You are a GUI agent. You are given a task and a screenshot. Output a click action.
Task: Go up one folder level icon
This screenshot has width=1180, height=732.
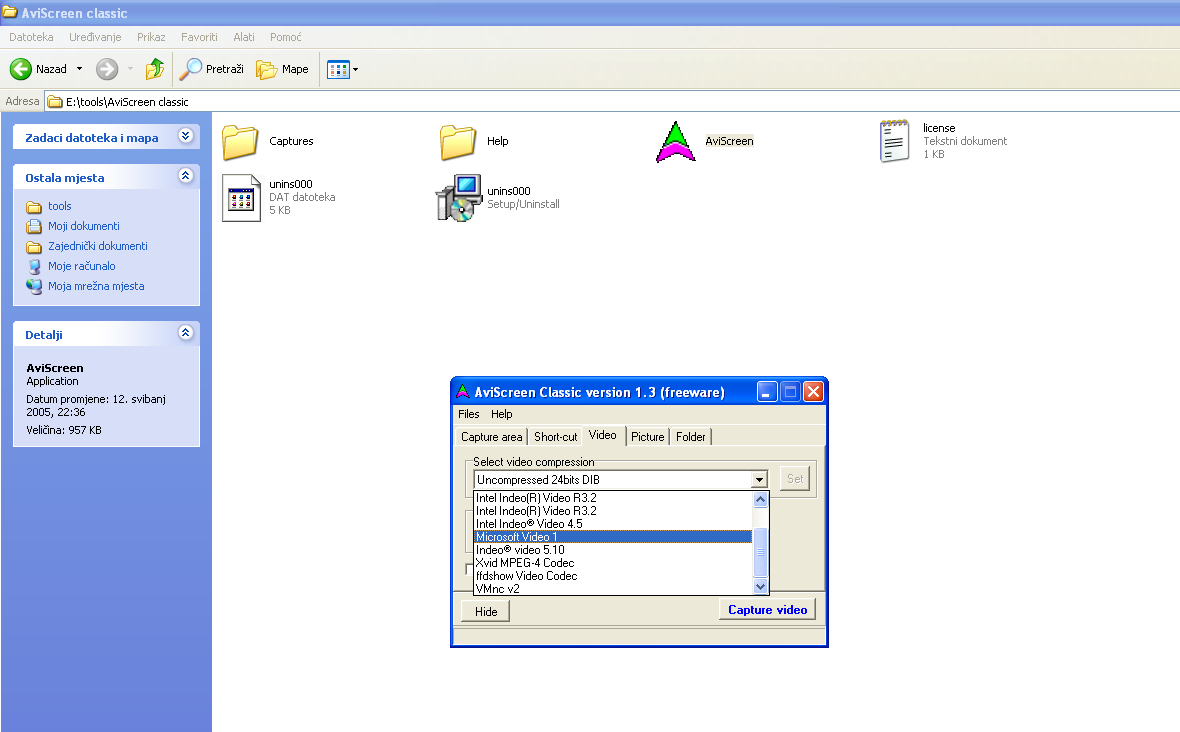[155, 69]
